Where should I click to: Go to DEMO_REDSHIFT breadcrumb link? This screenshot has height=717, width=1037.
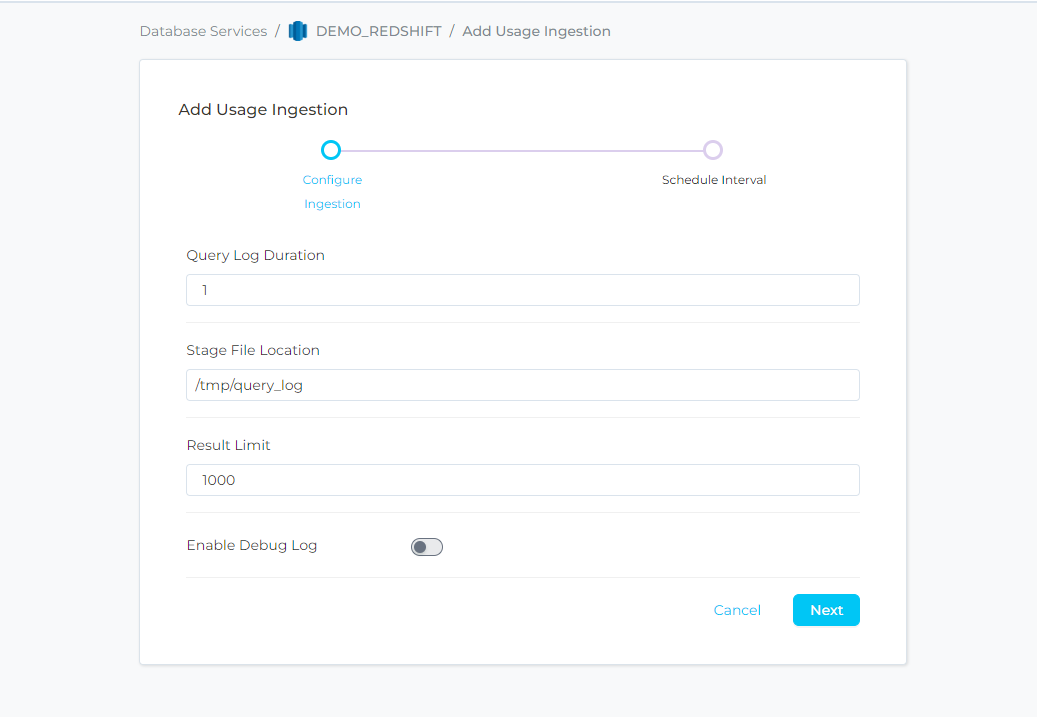coord(378,31)
